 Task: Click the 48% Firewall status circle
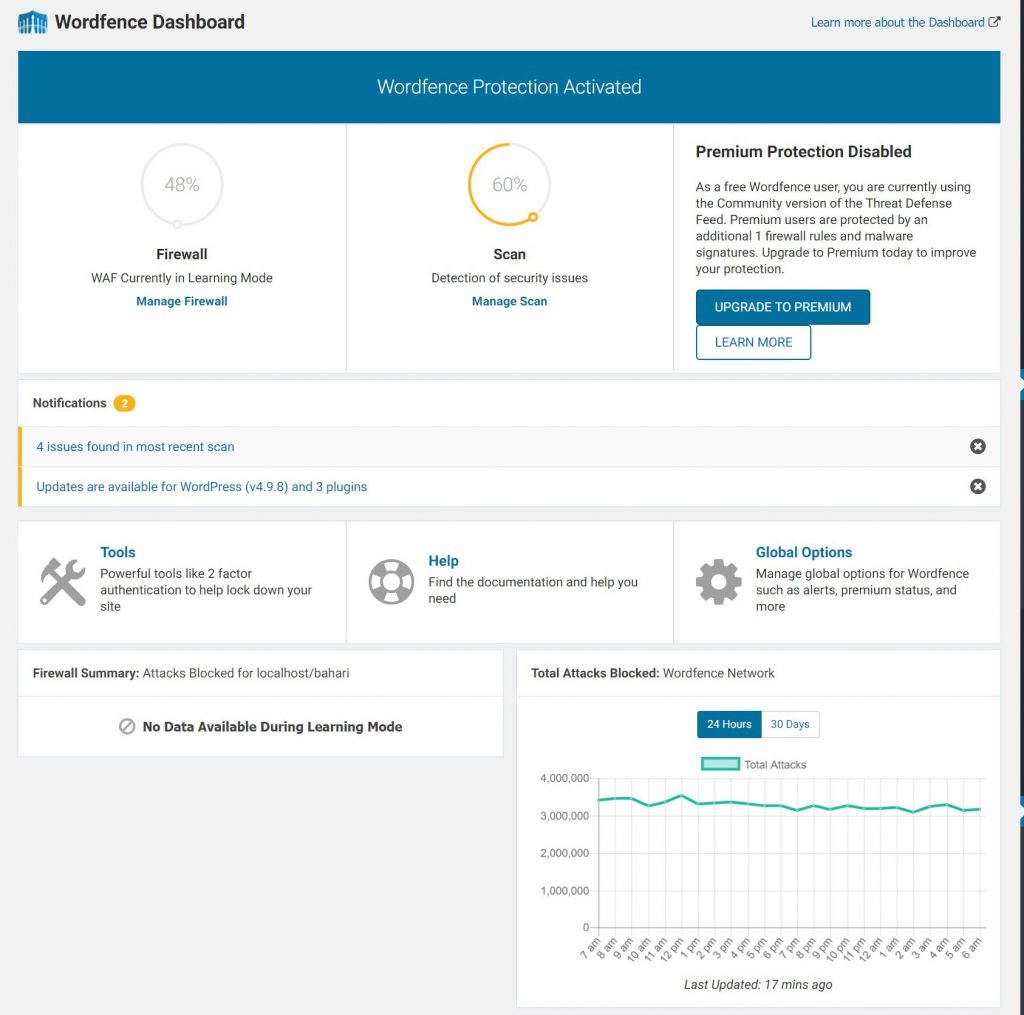pyautogui.click(x=182, y=185)
